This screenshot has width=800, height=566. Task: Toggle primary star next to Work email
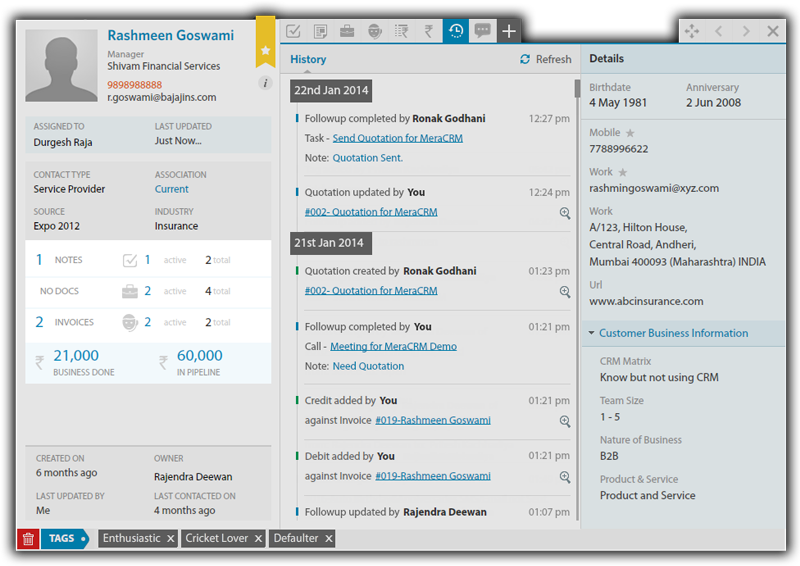(623, 172)
